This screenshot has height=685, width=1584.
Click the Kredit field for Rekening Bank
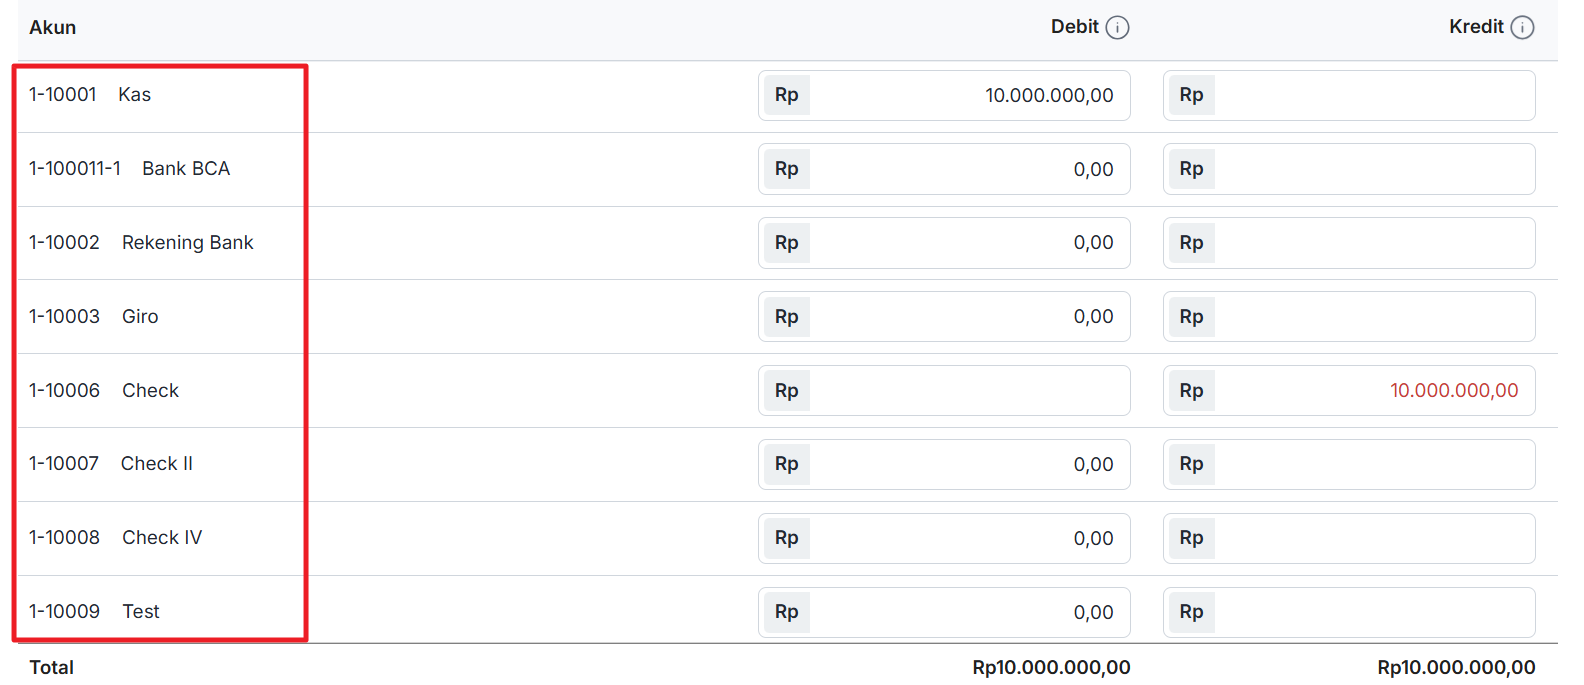(x=1373, y=243)
